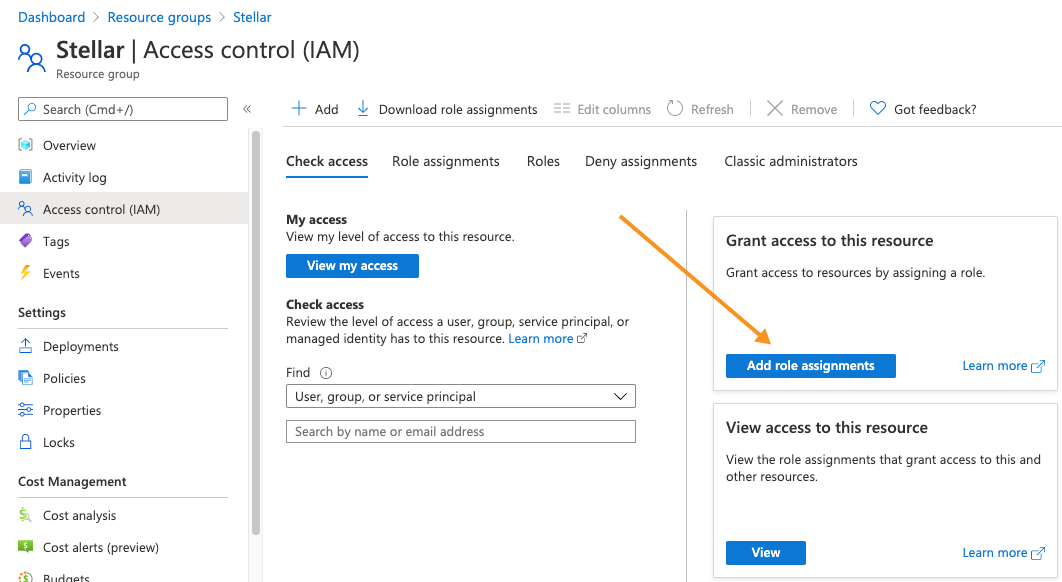Click the View my access button
This screenshot has height=582, width=1062.
(352, 266)
